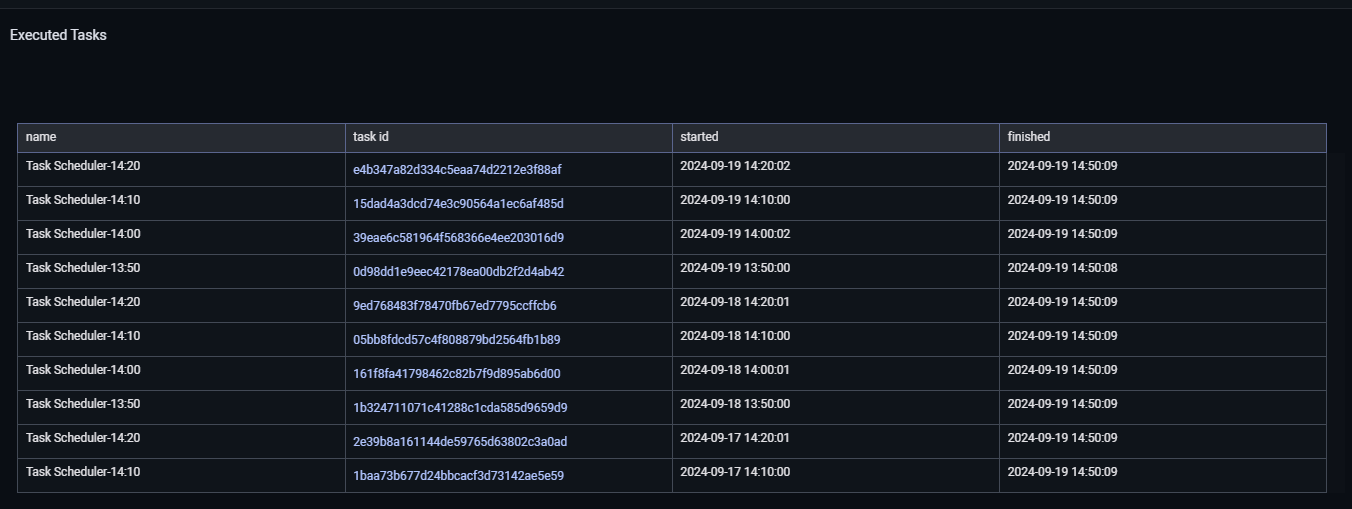Open task id link 15dad4a3dcd74e3c90564a1ec6af485d
This screenshot has width=1352, height=509.
pos(458,204)
